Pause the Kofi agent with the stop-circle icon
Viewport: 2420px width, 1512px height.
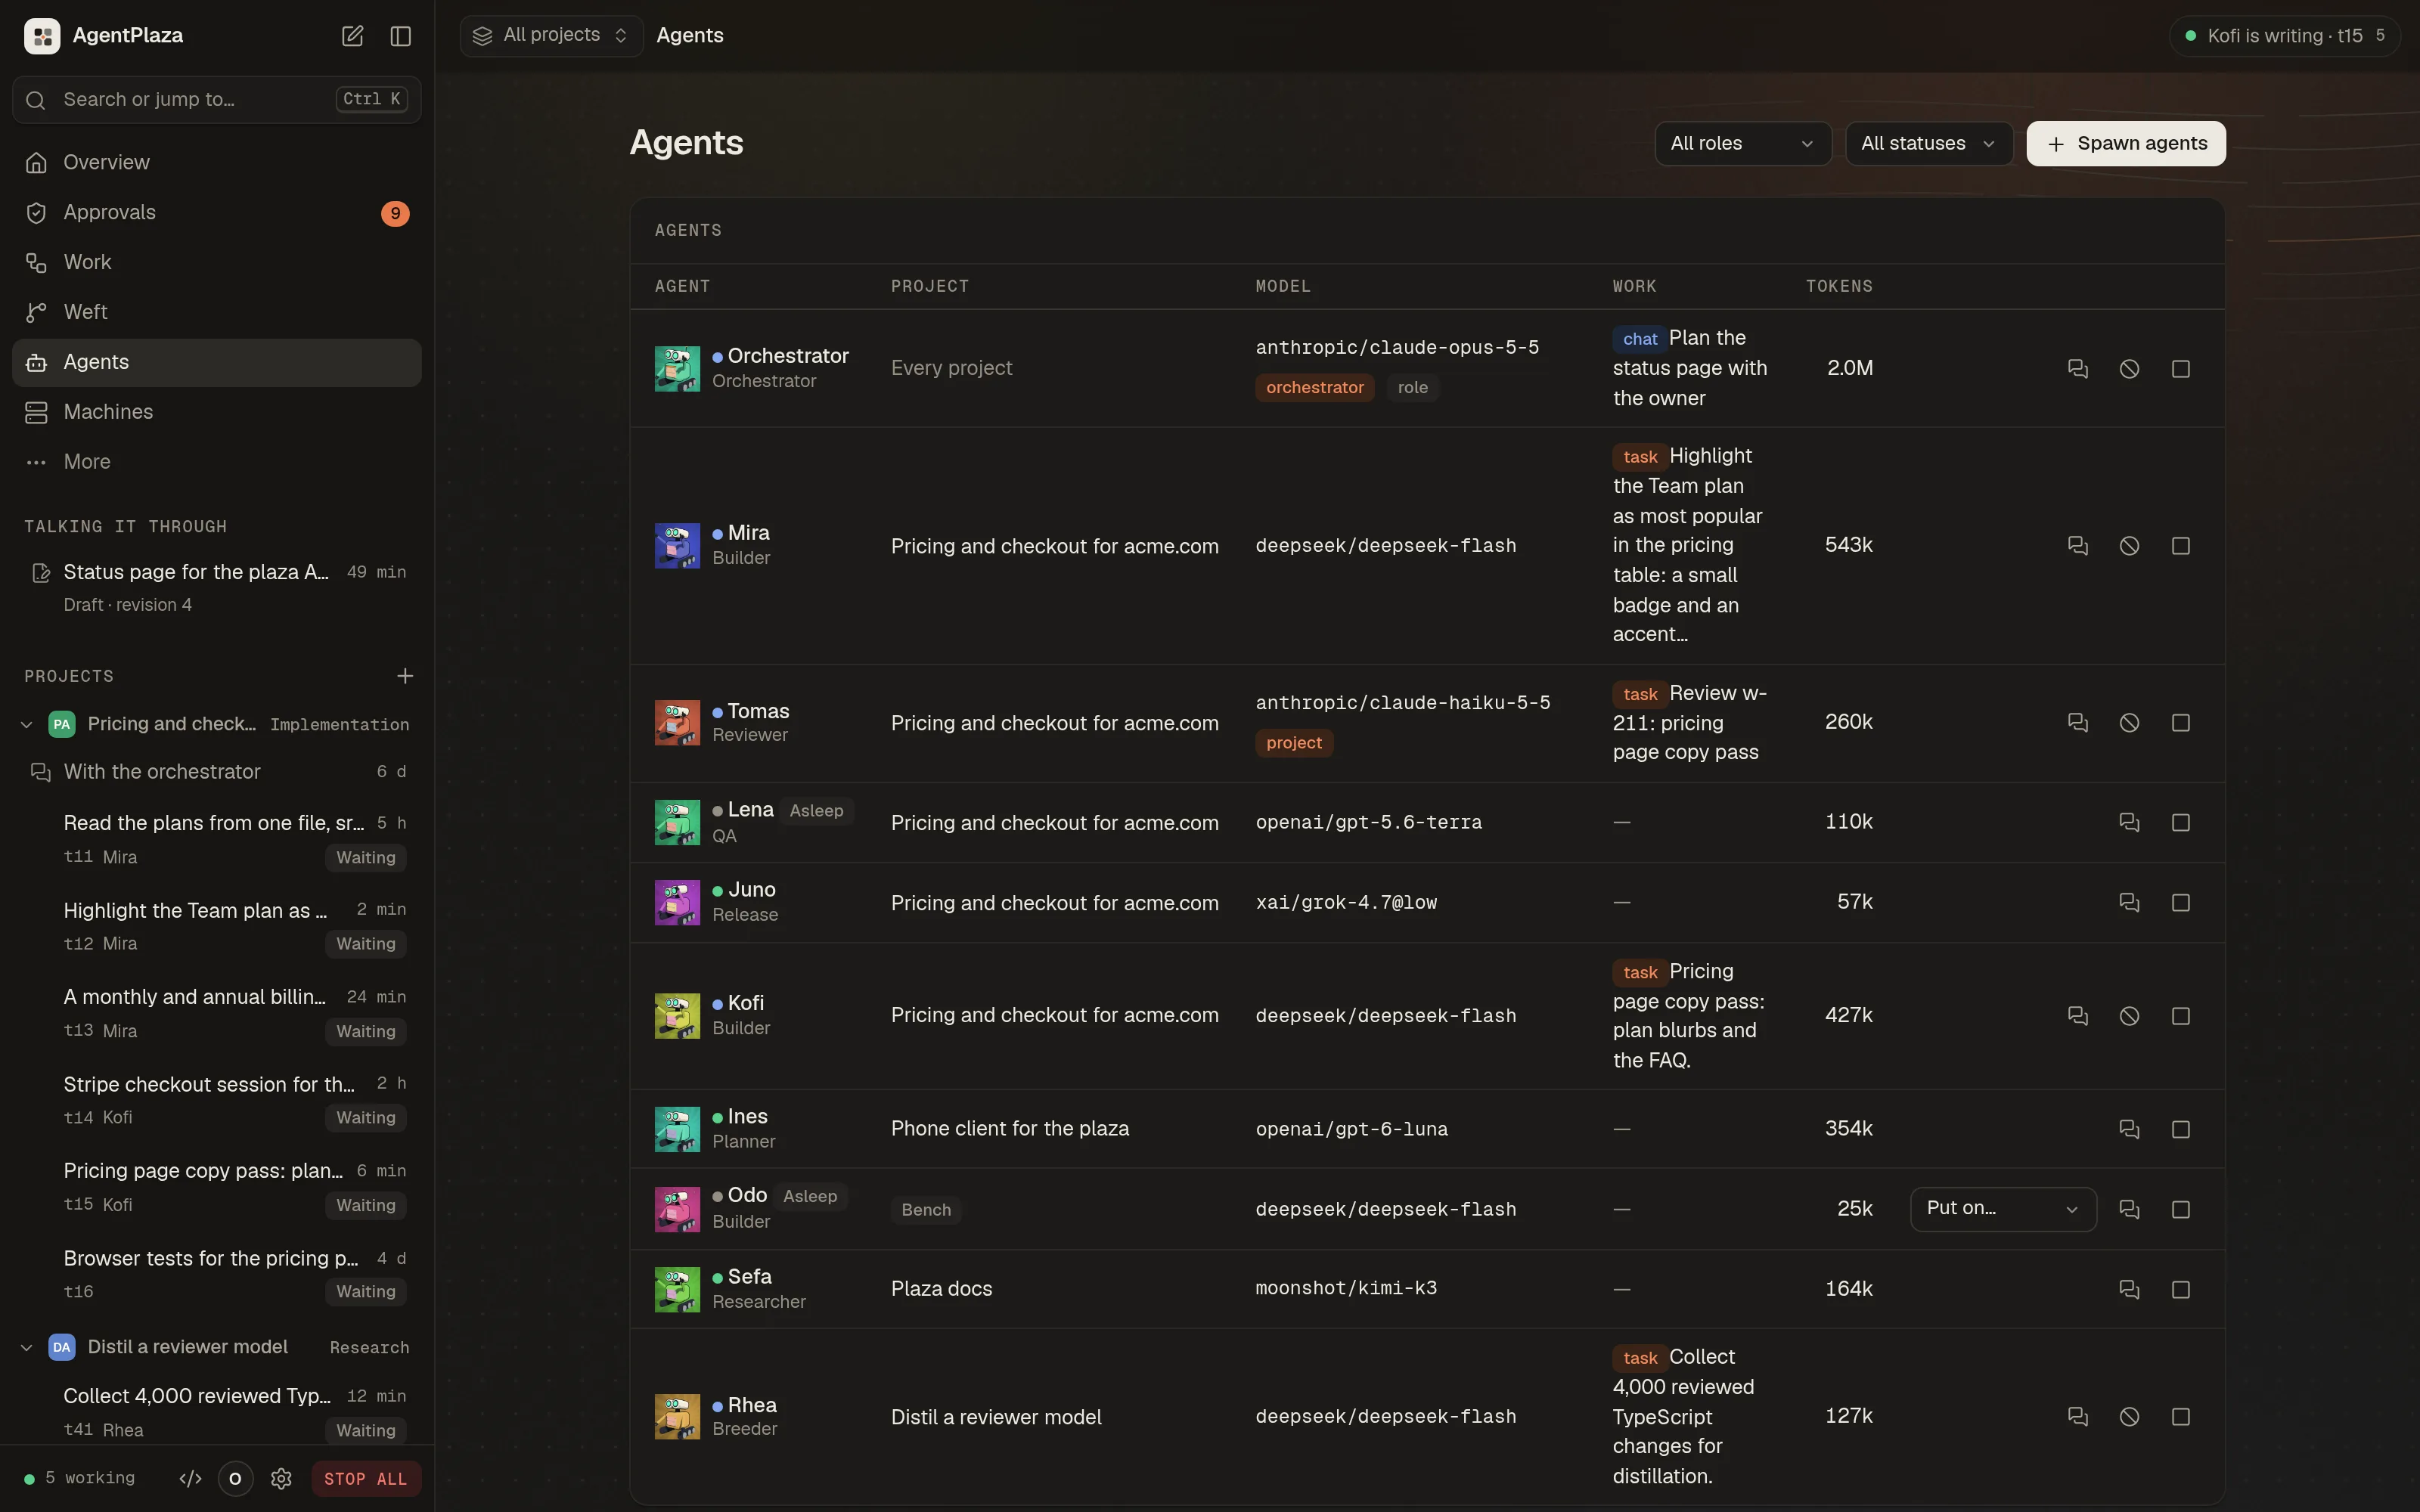2129,1016
